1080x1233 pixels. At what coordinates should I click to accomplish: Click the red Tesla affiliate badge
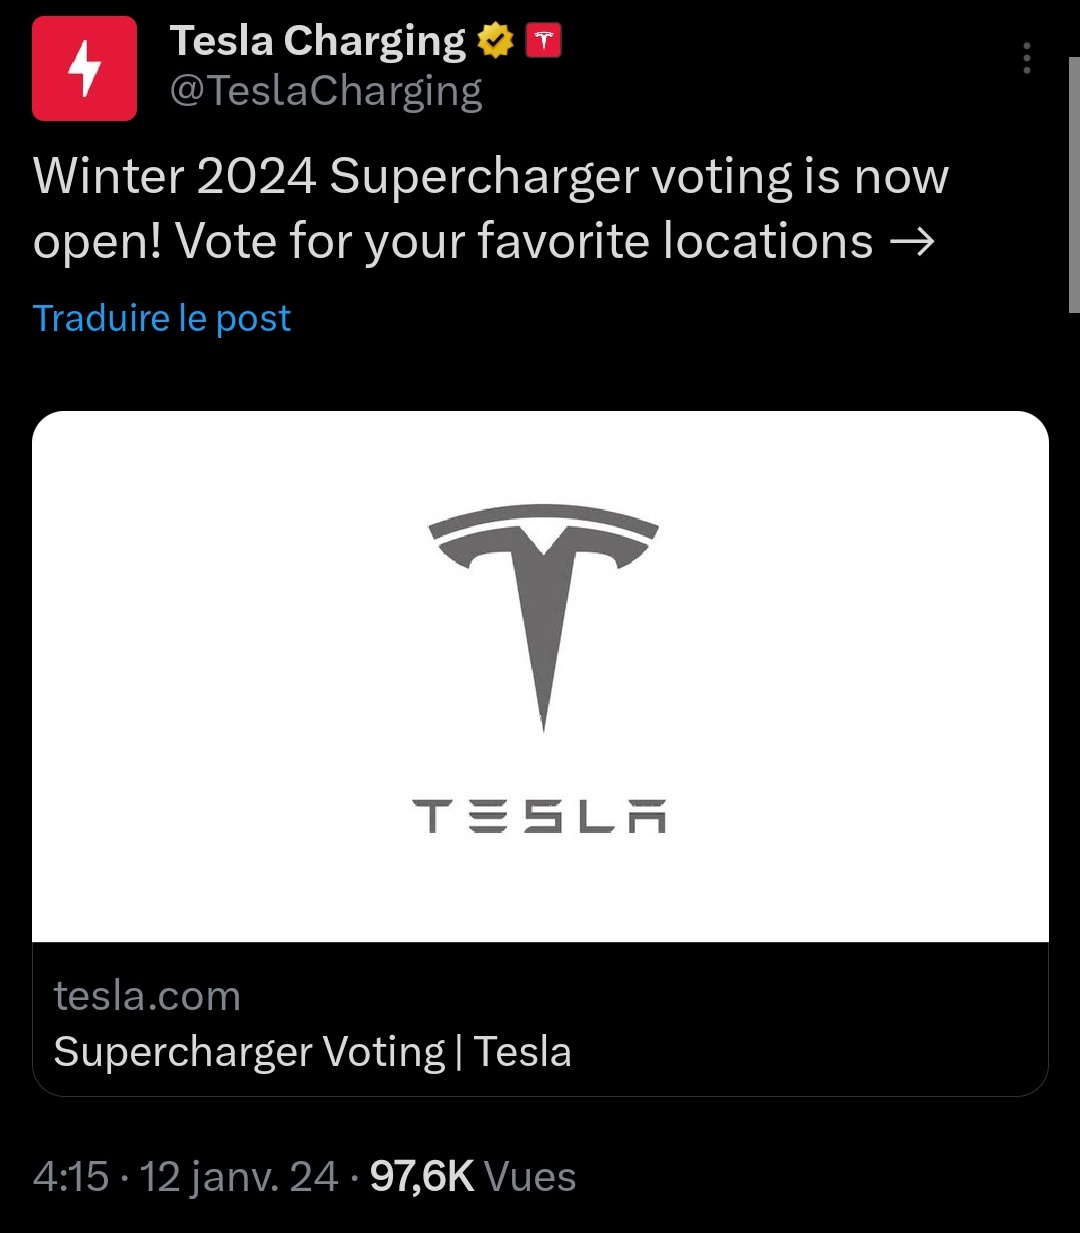[x=544, y=40]
